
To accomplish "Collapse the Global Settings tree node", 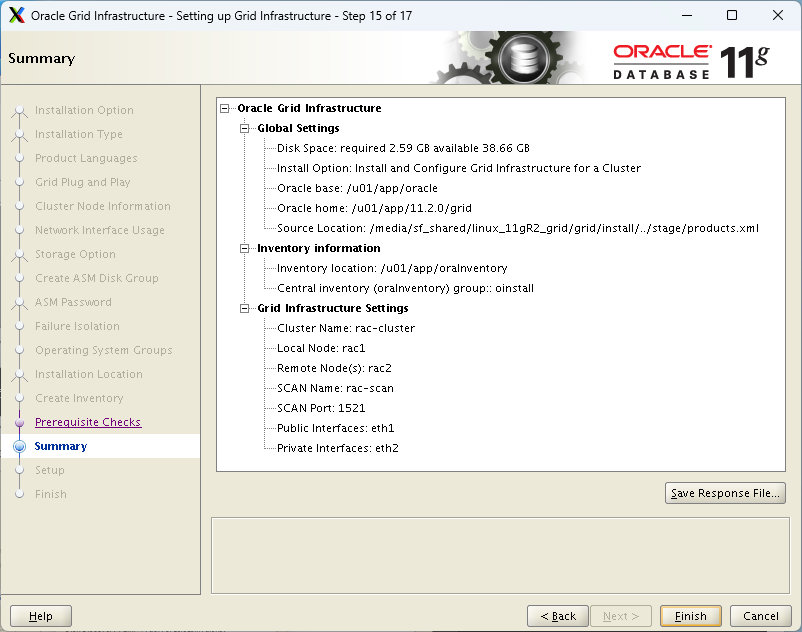I will click(x=244, y=128).
